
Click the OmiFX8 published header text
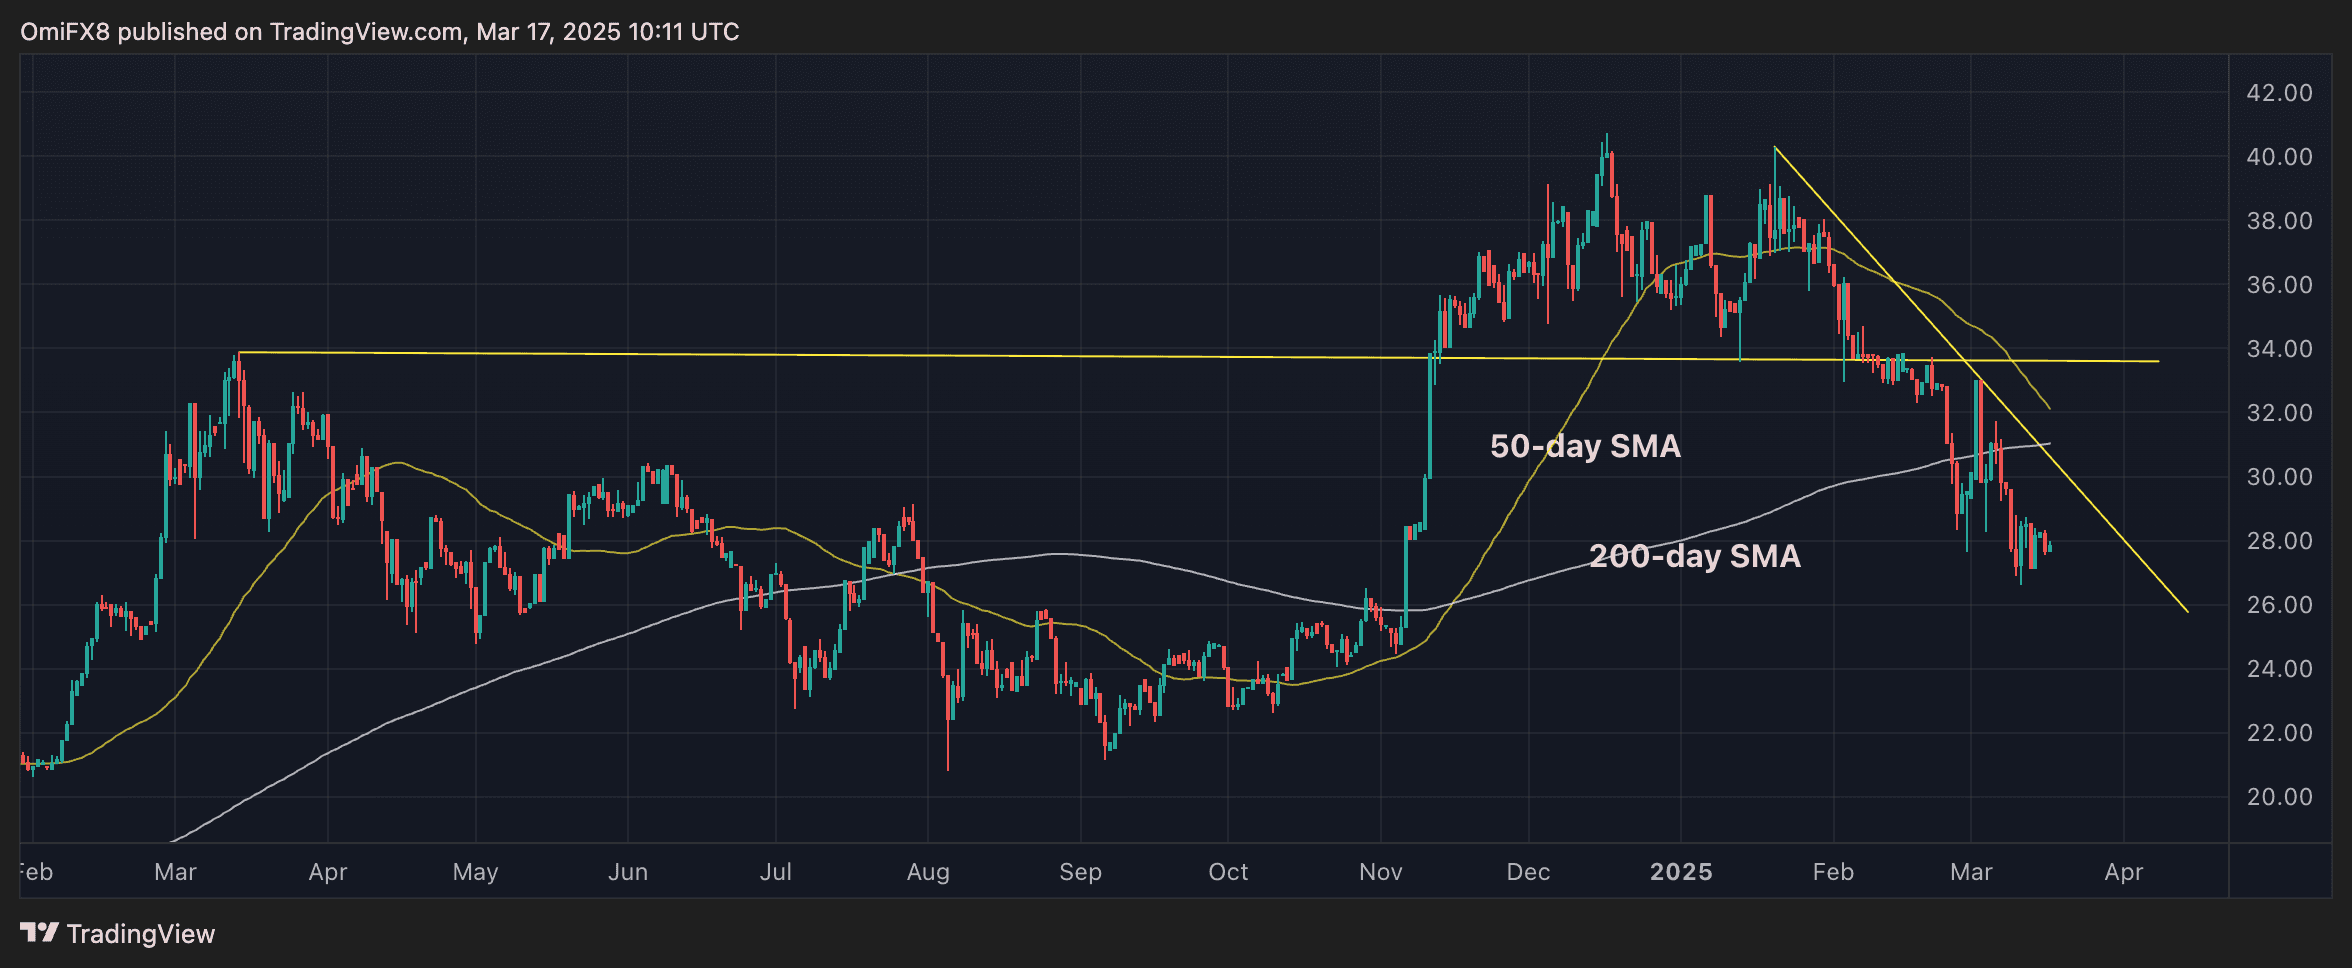pyautogui.click(x=380, y=32)
